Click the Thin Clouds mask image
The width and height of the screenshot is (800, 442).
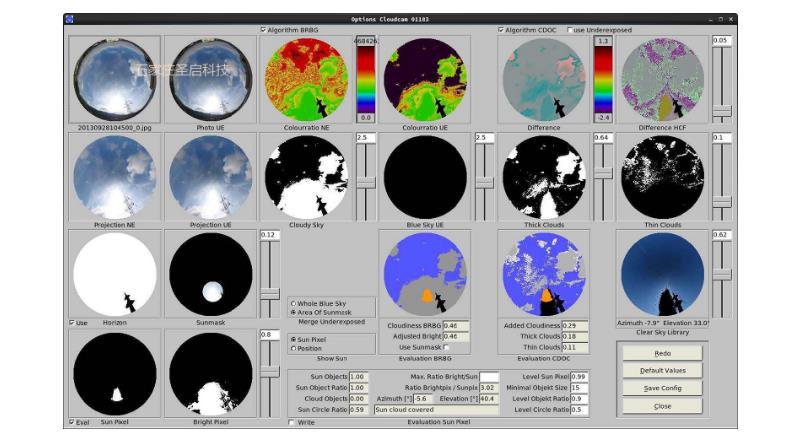pyautogui.click(x=662, y=177)
